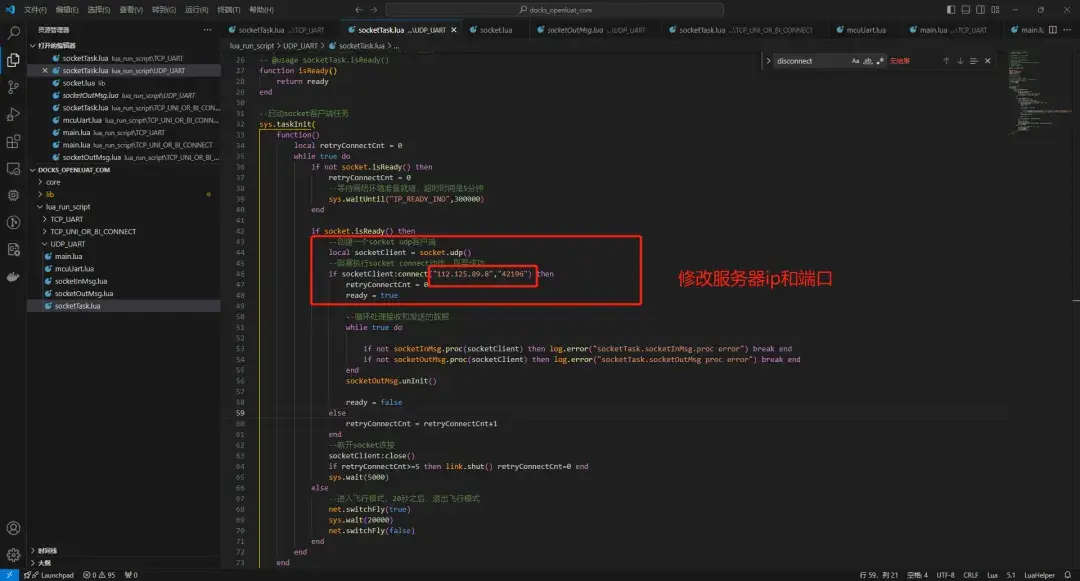
Task: Click the code minimap
Action: click(1041, 93)
